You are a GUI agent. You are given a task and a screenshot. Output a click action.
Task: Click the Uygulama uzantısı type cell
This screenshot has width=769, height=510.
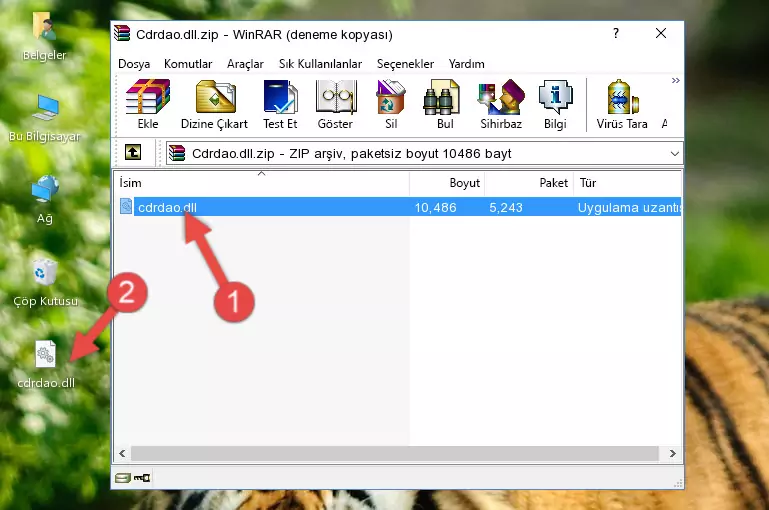(x=629, y=207)
